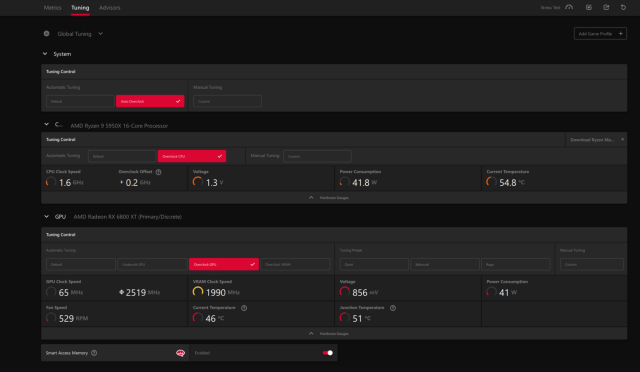The width and height of the screenshot is (640, 372).
Task: Select CPU Default automatic tuning
Action: [122, 156]
